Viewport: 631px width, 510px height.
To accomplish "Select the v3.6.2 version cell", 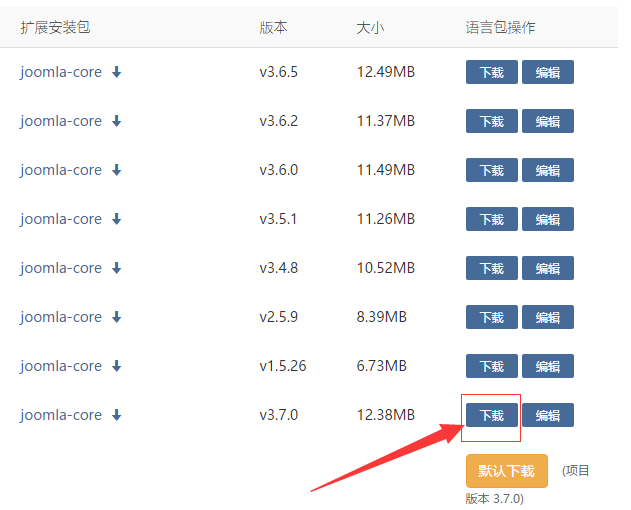I will coord(278,121).
